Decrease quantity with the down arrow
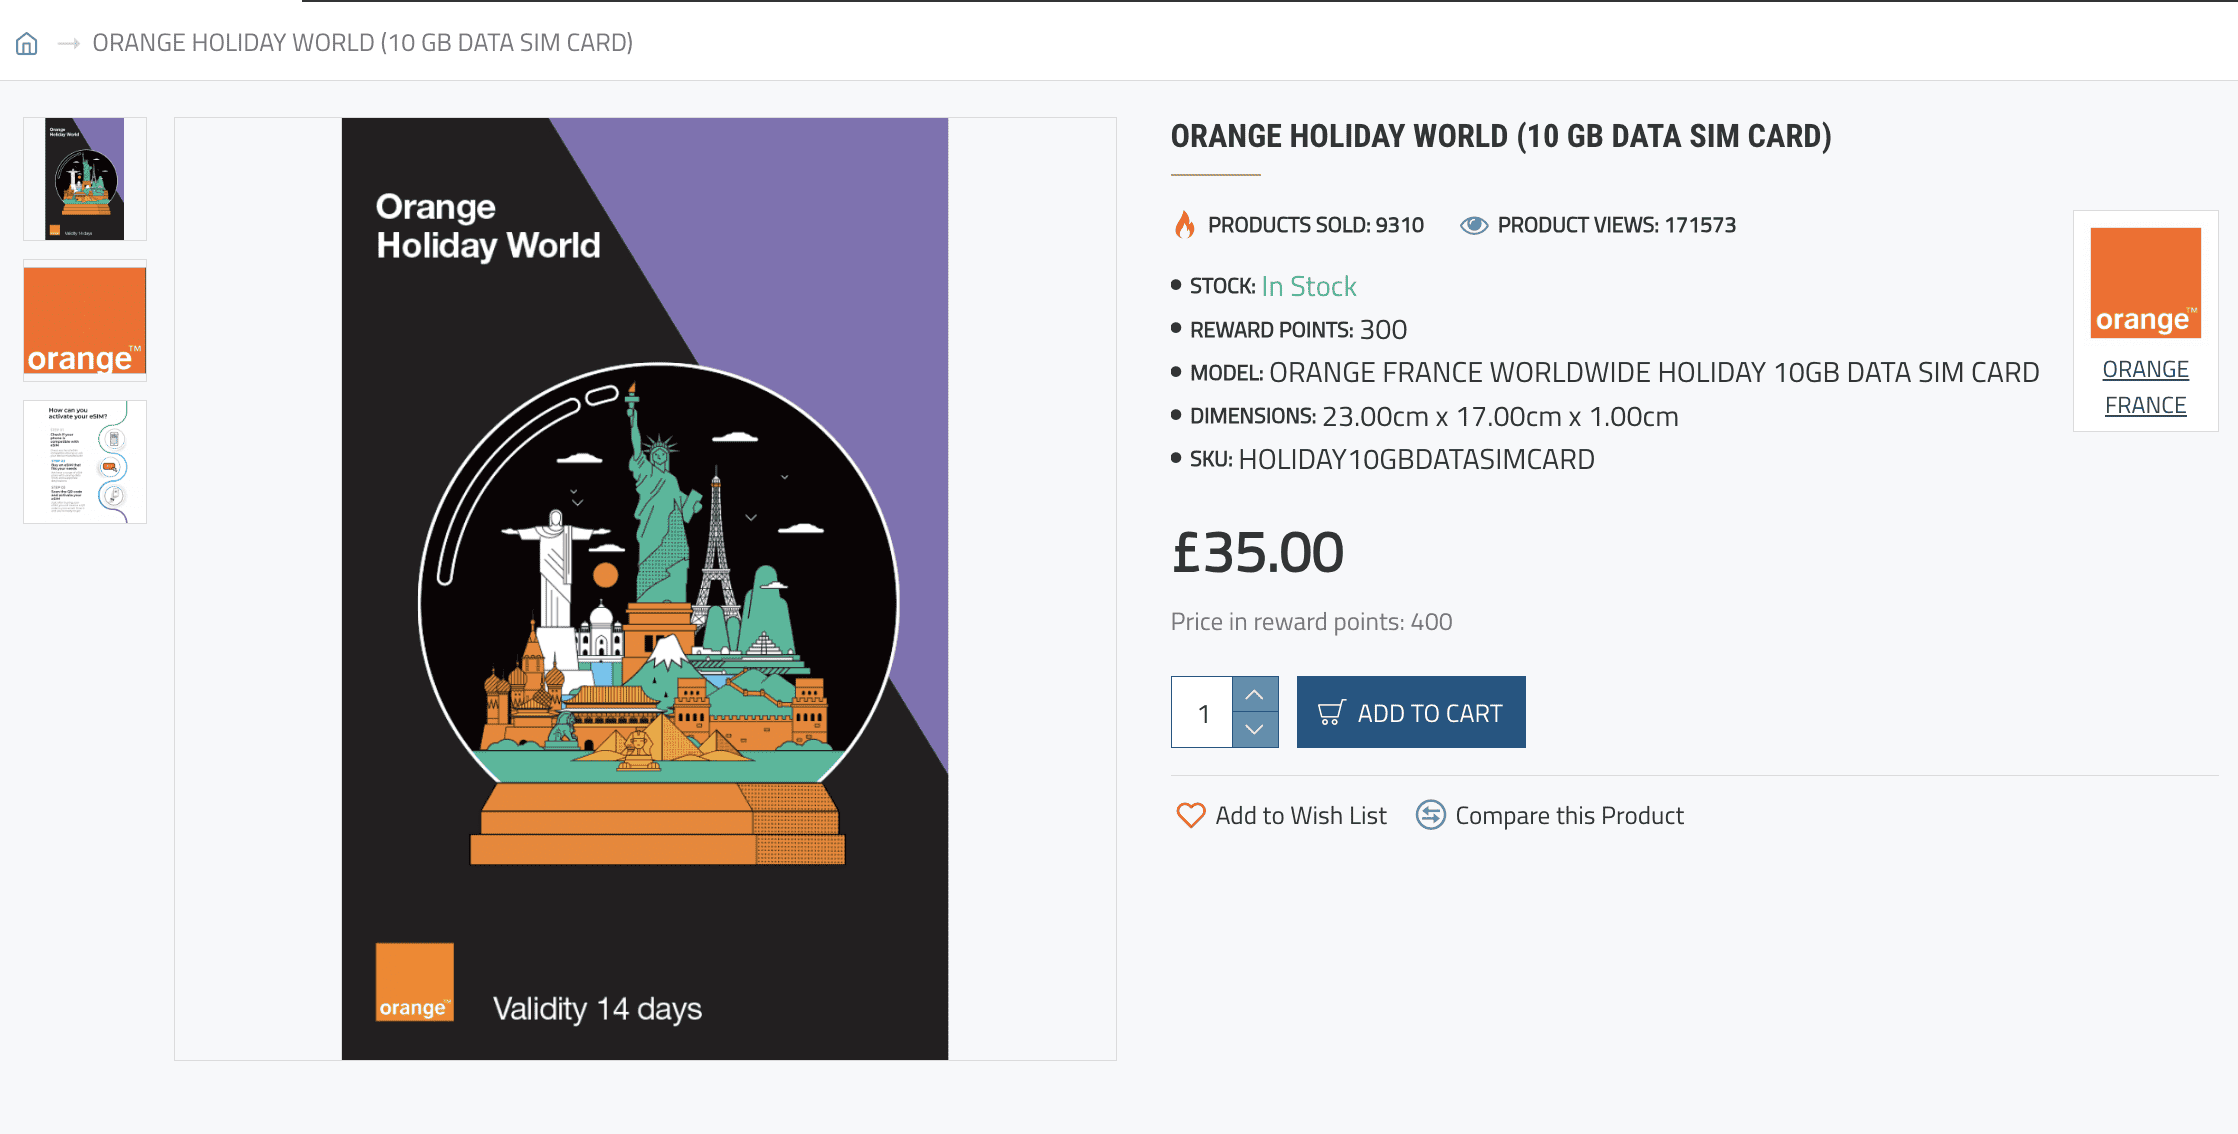The image size is (2238, 1134). tap(1255, 730)
